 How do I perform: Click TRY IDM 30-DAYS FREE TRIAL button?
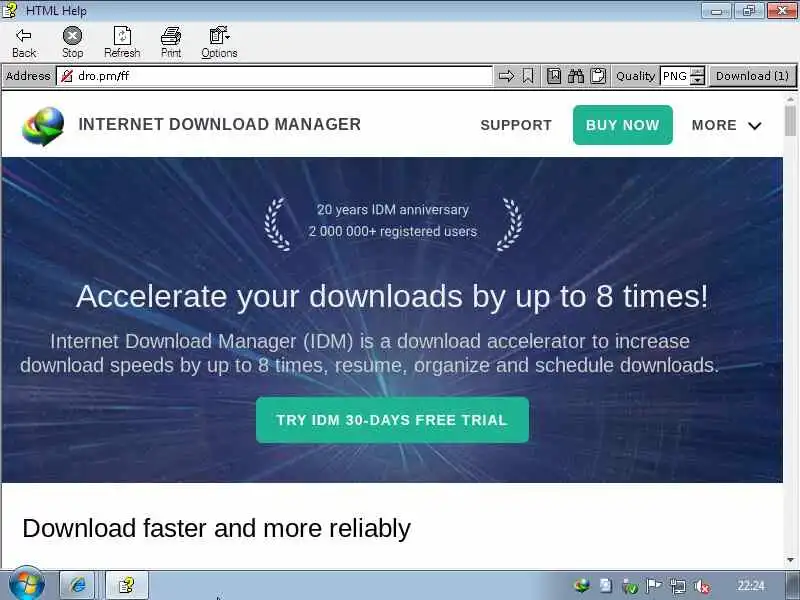point(392,420)
